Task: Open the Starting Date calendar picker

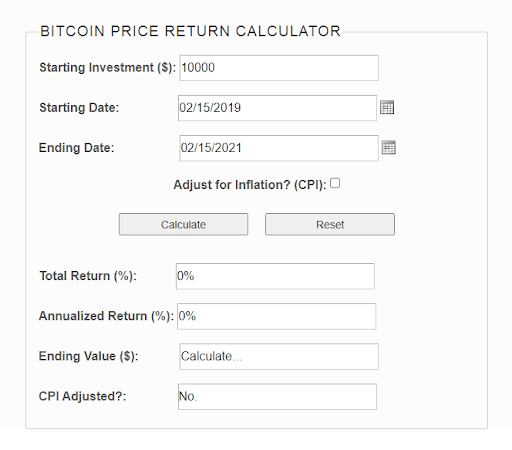Action: pyautogui.click(x=387, y=107)
